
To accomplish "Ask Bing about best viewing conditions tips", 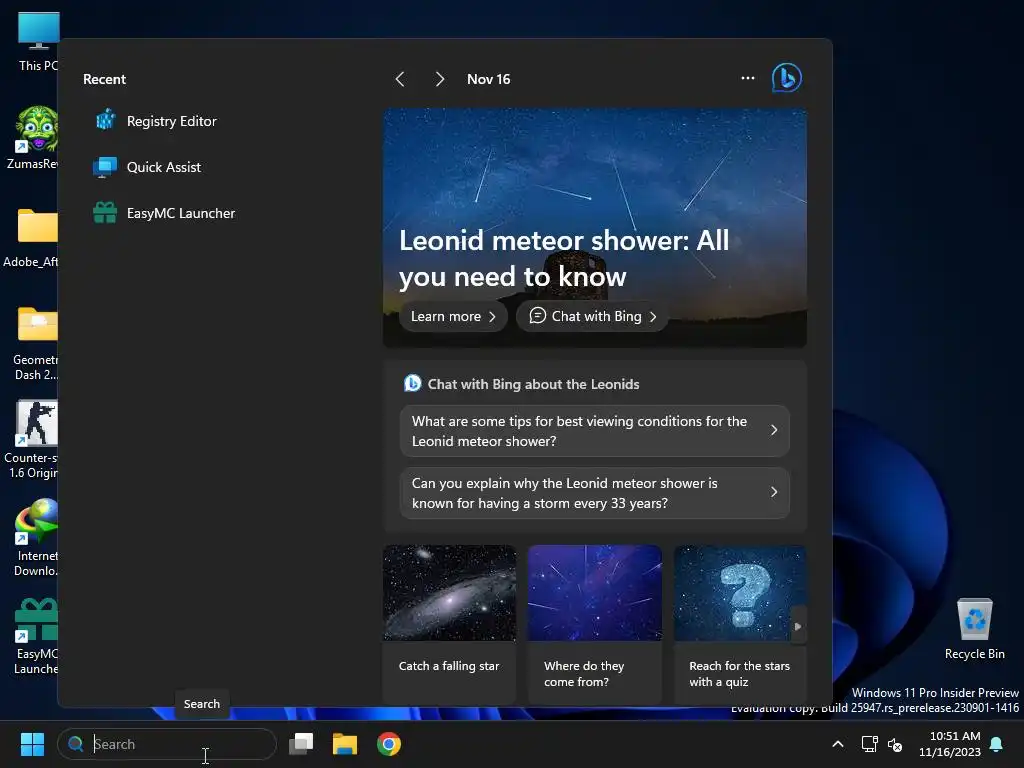I will coord(594,431).
